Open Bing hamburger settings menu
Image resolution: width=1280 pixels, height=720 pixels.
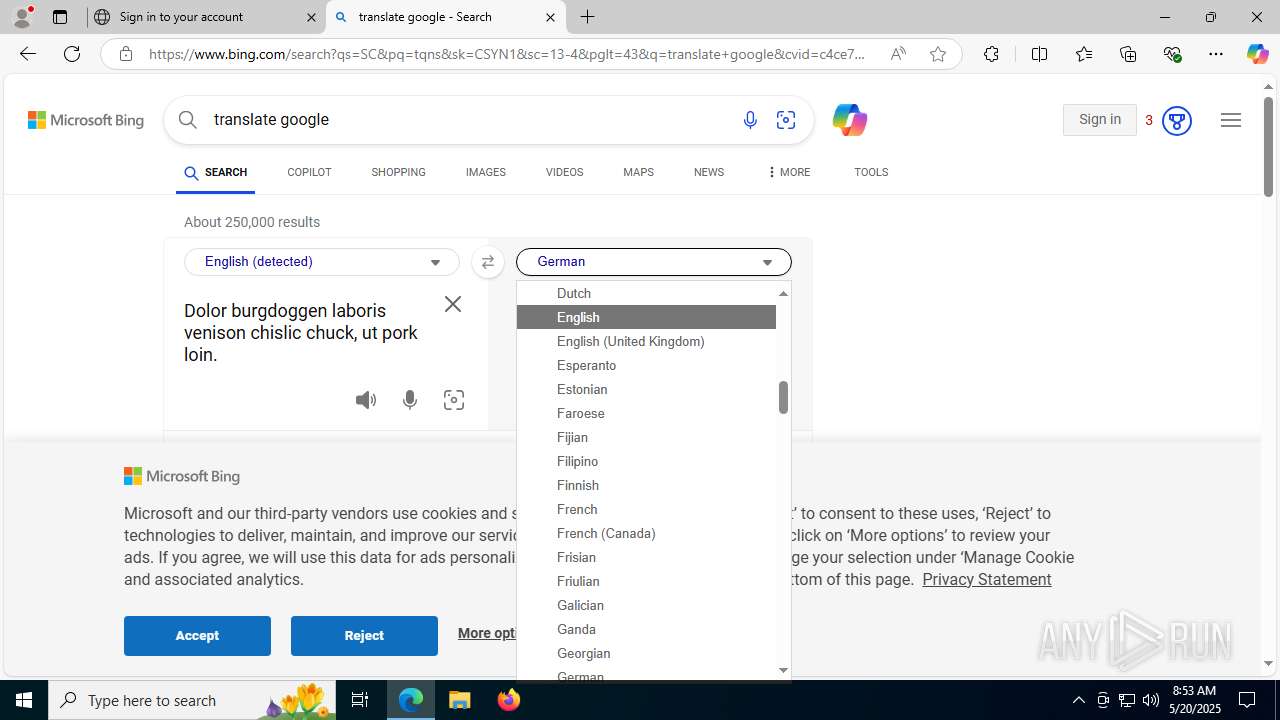click(x=1231, y=120)
